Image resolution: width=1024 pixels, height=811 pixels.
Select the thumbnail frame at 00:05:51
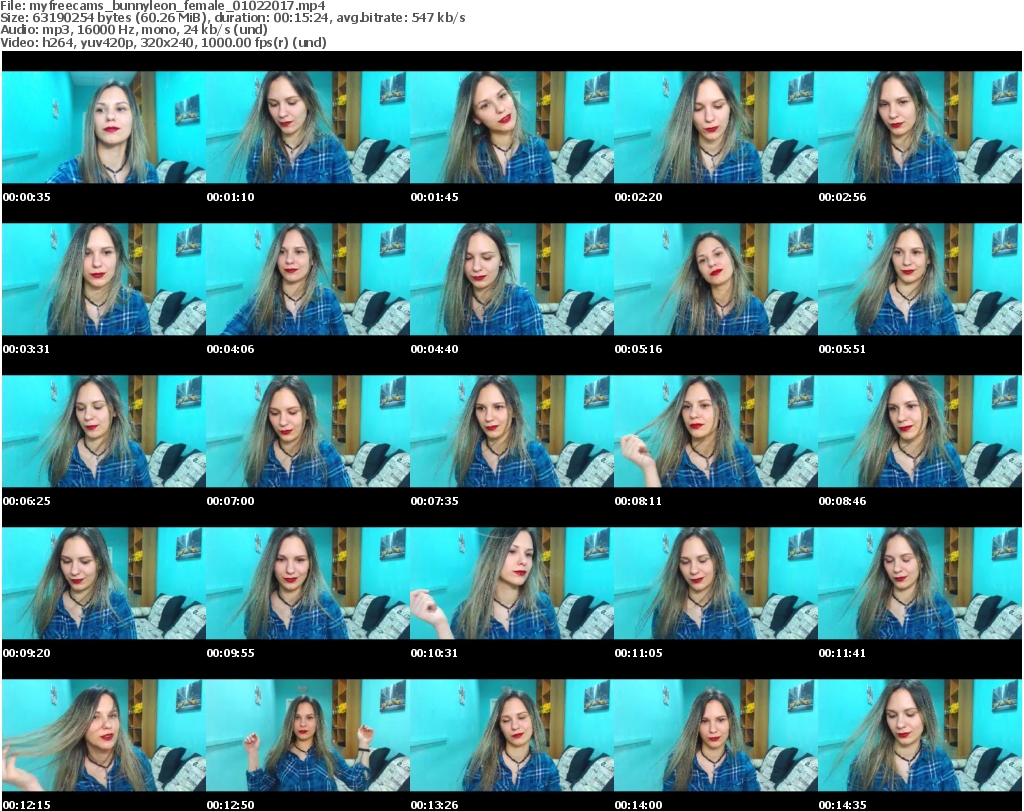920,279
